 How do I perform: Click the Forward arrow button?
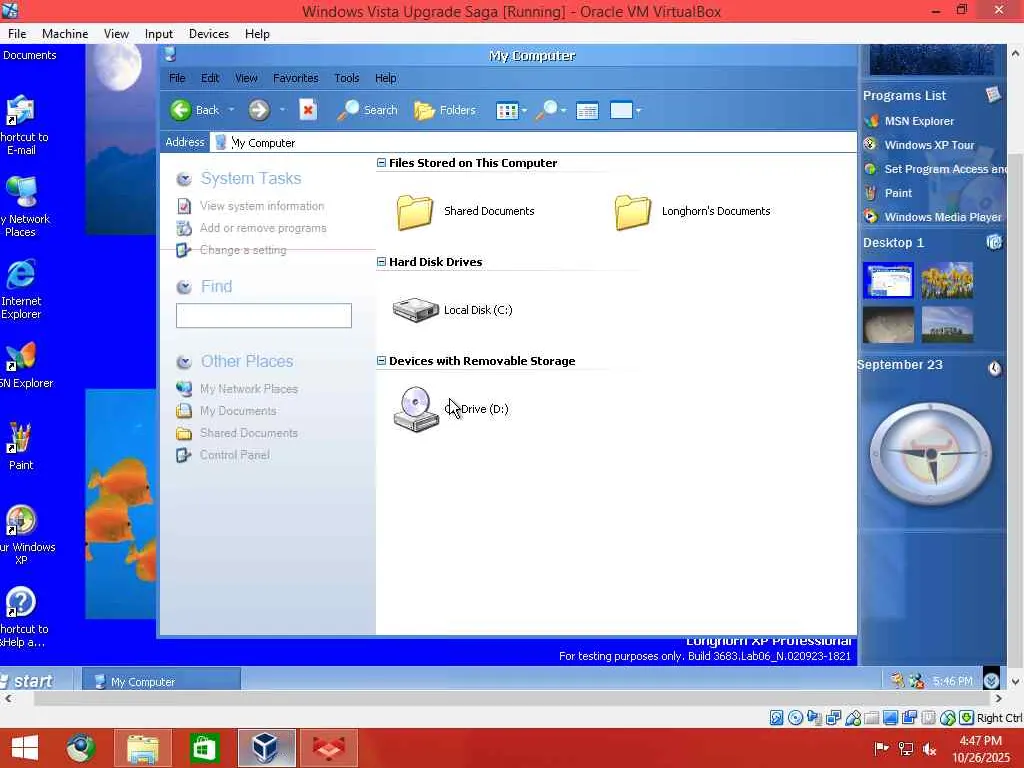(x=259, y=110)
